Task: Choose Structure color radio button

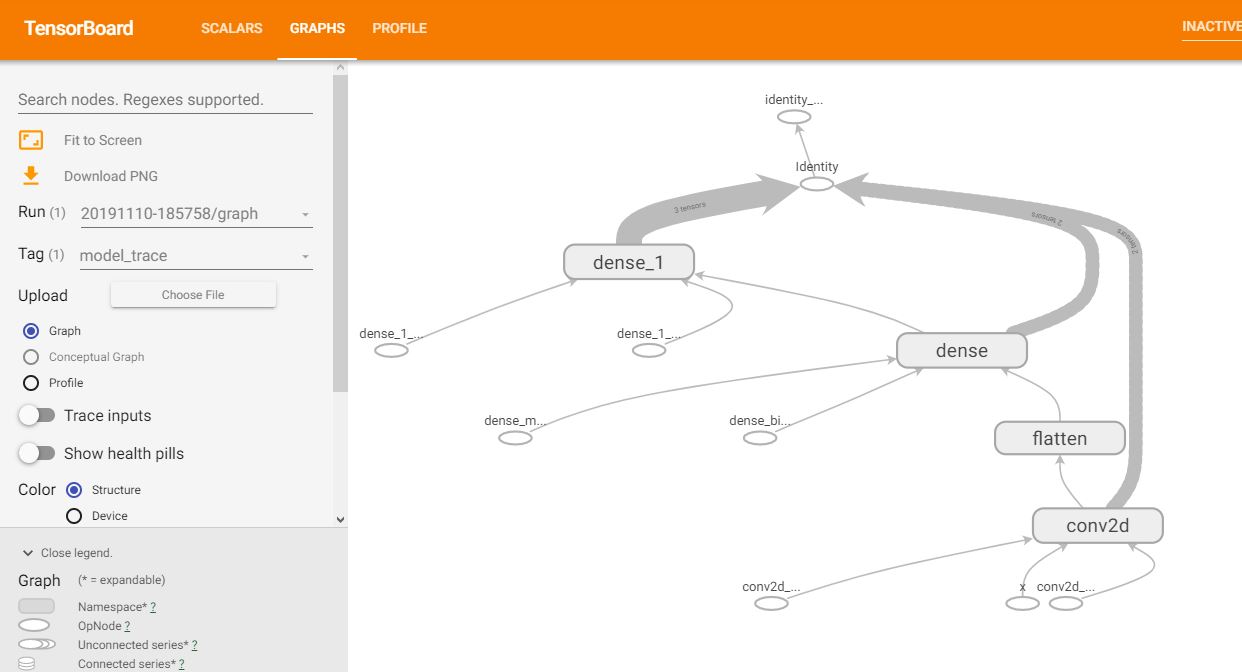Action: 74,490
